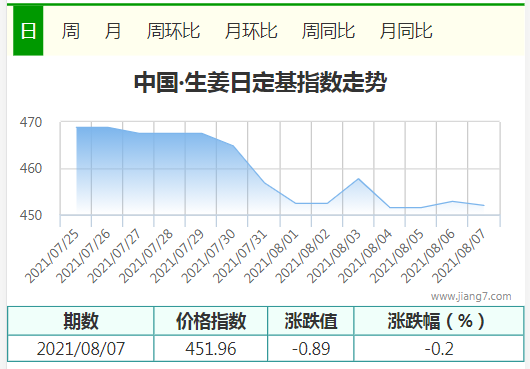Click the 涨跌值 column header
530x369 pixels.
click(311, 321)
